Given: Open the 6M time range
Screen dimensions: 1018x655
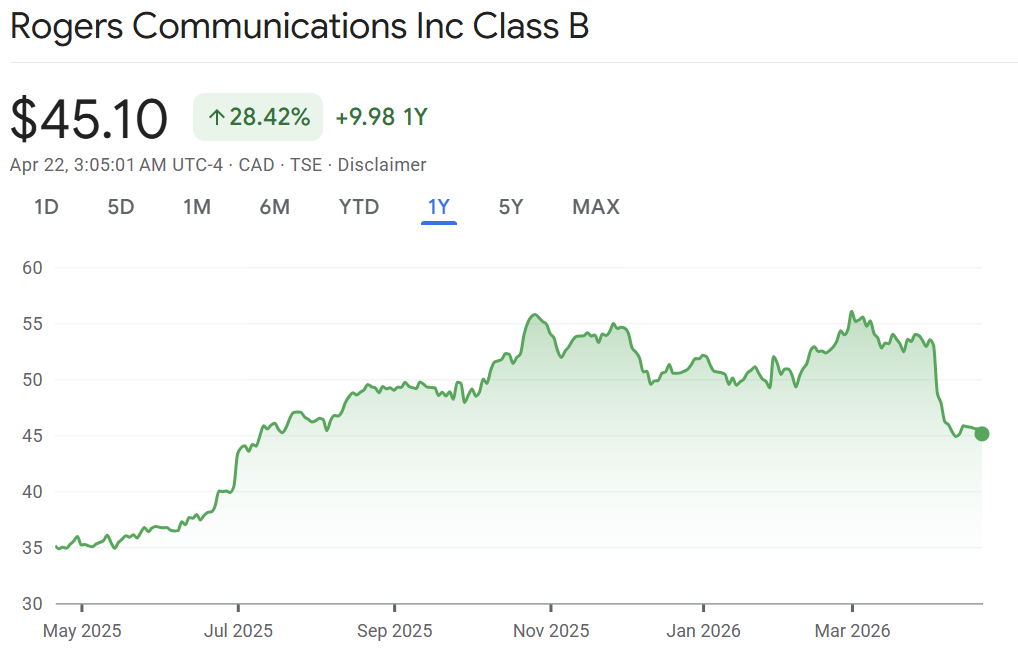Looking at the screenshot, I should 274,207.
